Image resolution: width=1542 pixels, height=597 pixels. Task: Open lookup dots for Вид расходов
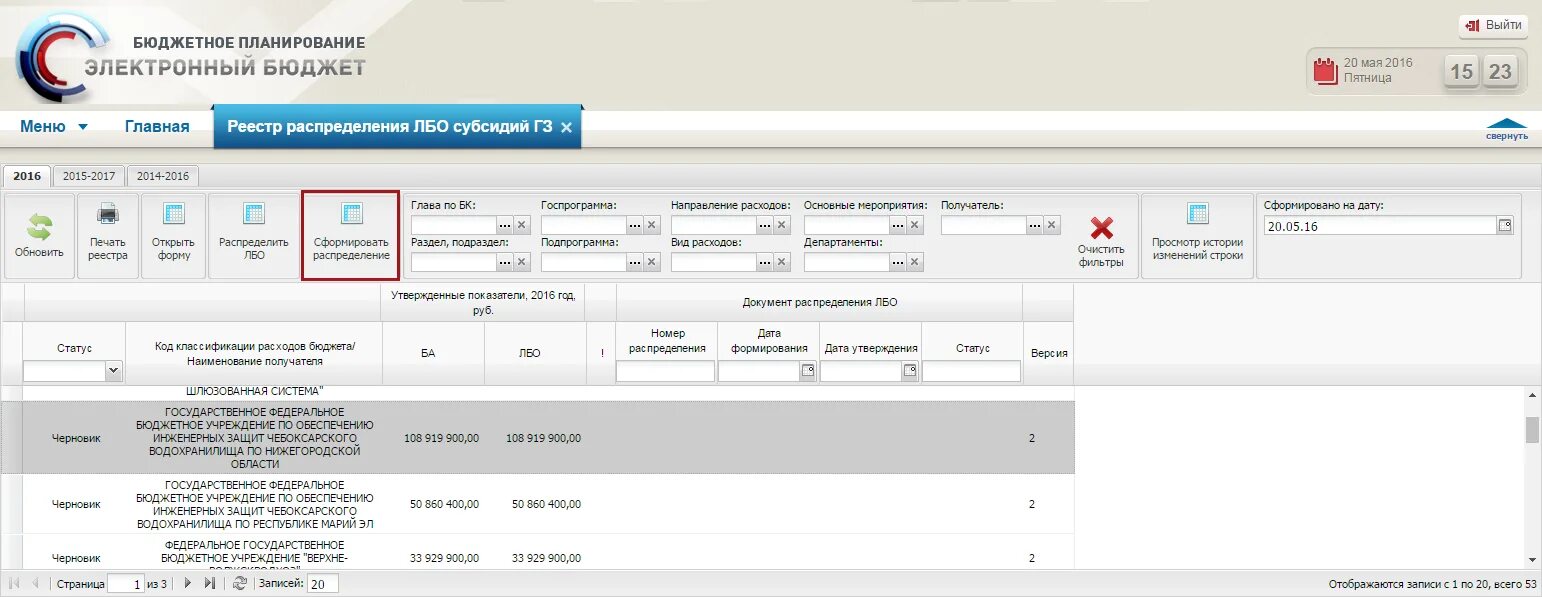(x=765, y=262)
